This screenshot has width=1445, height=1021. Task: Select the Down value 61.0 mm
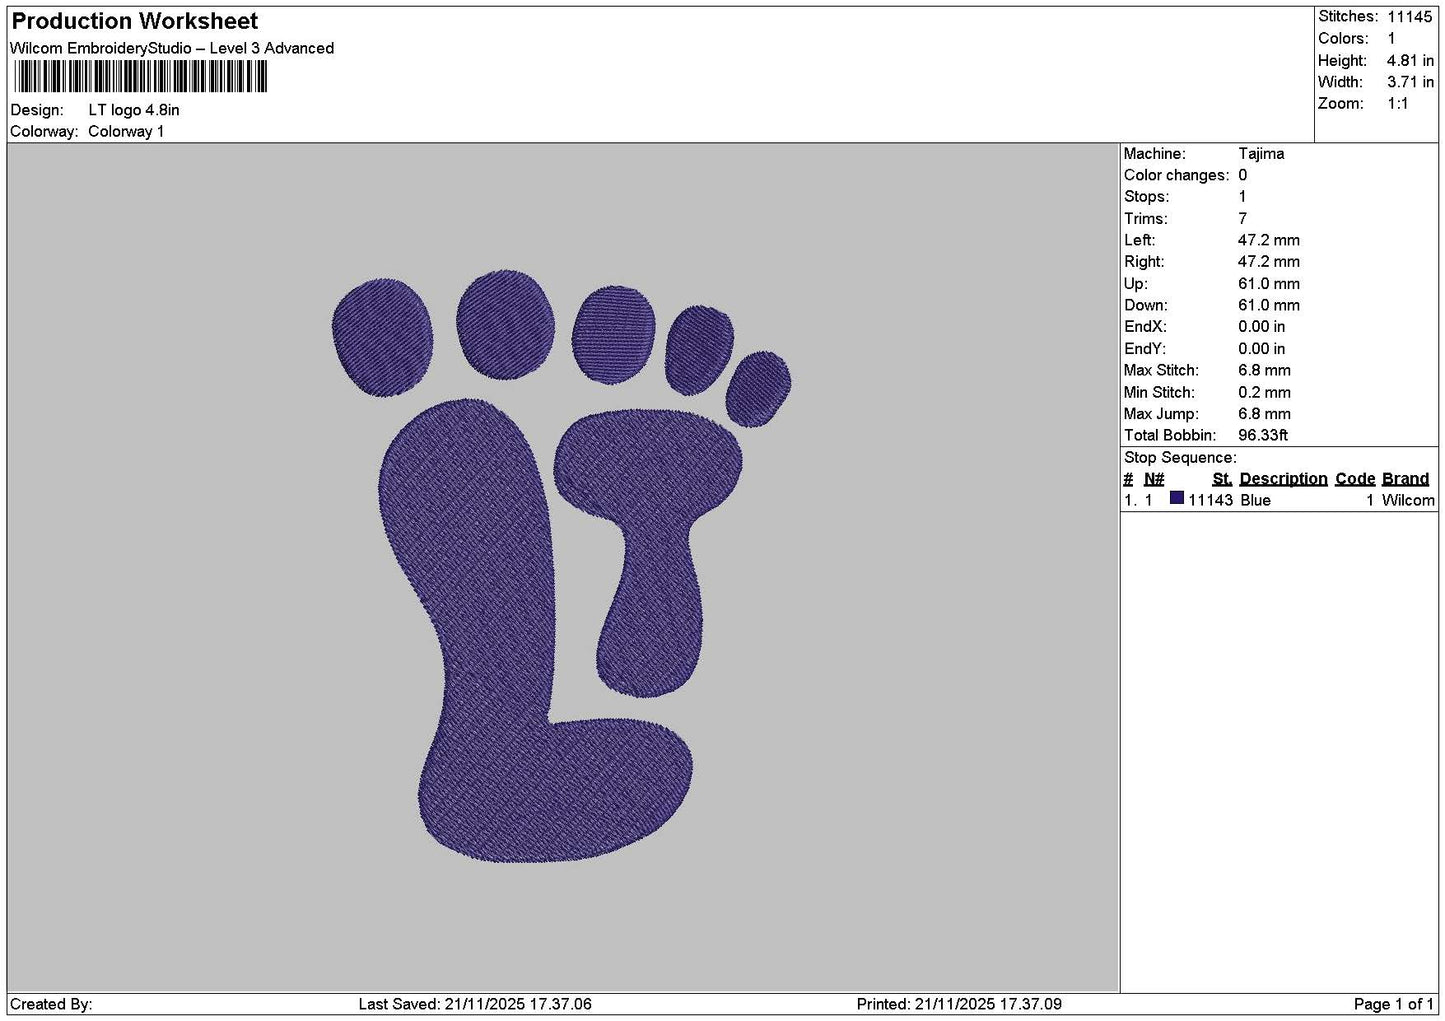pos(1269,305)
